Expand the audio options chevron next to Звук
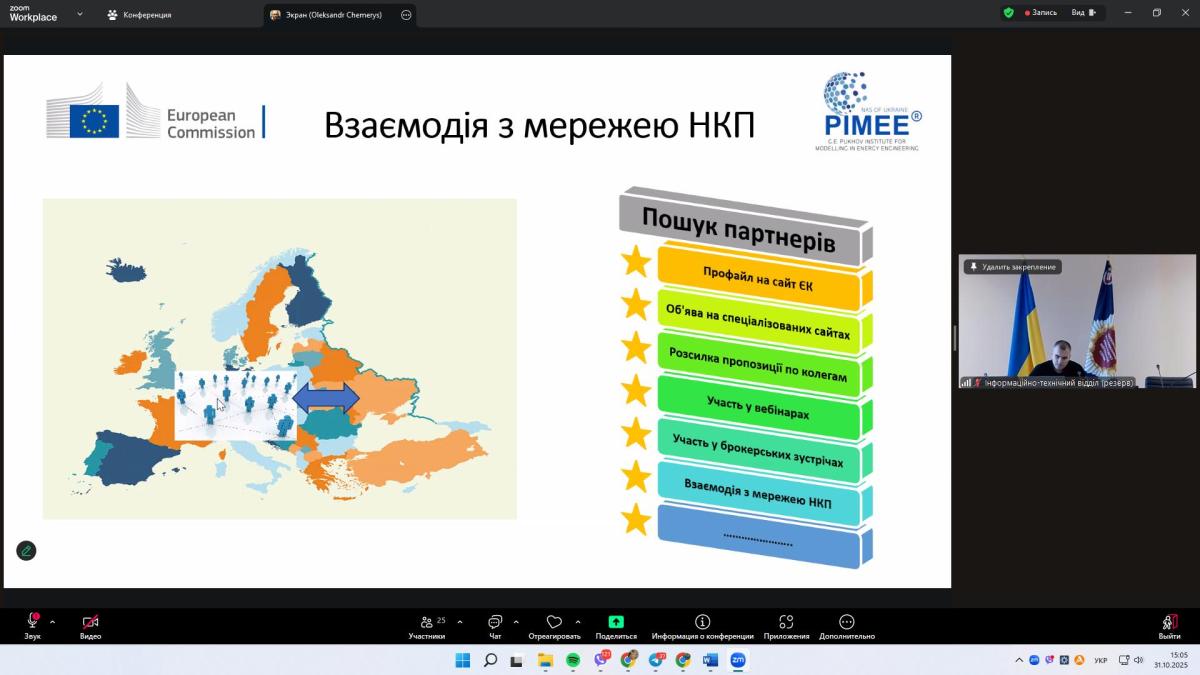Viewport: 1200px width, 675px height. [52, 621]
